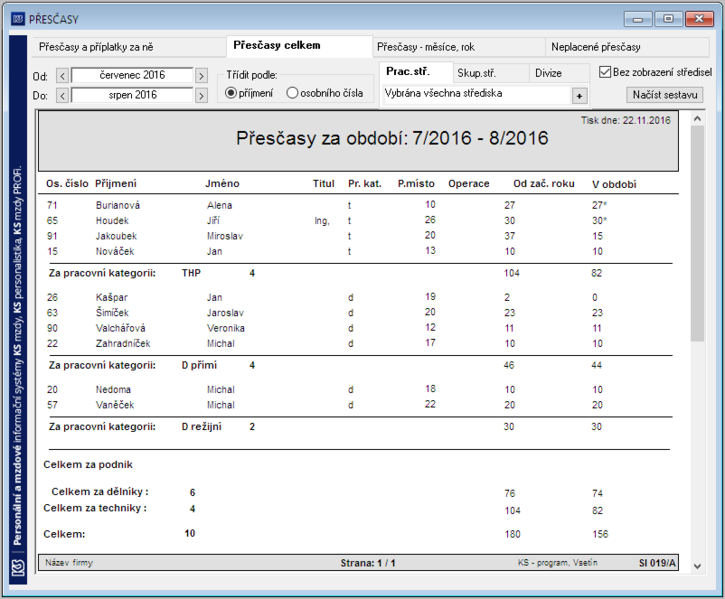Click the THP category summary label

191,273
